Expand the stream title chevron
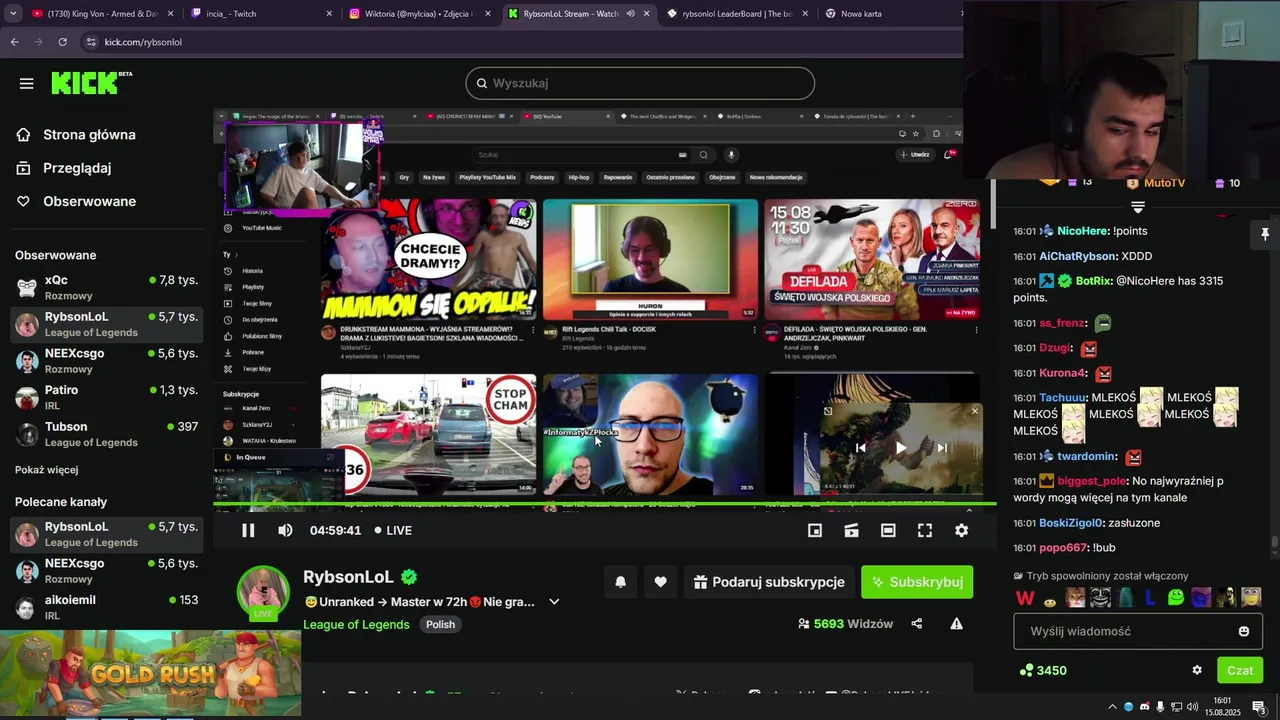This screenshot has height=720, width=1280. point(554,602)
